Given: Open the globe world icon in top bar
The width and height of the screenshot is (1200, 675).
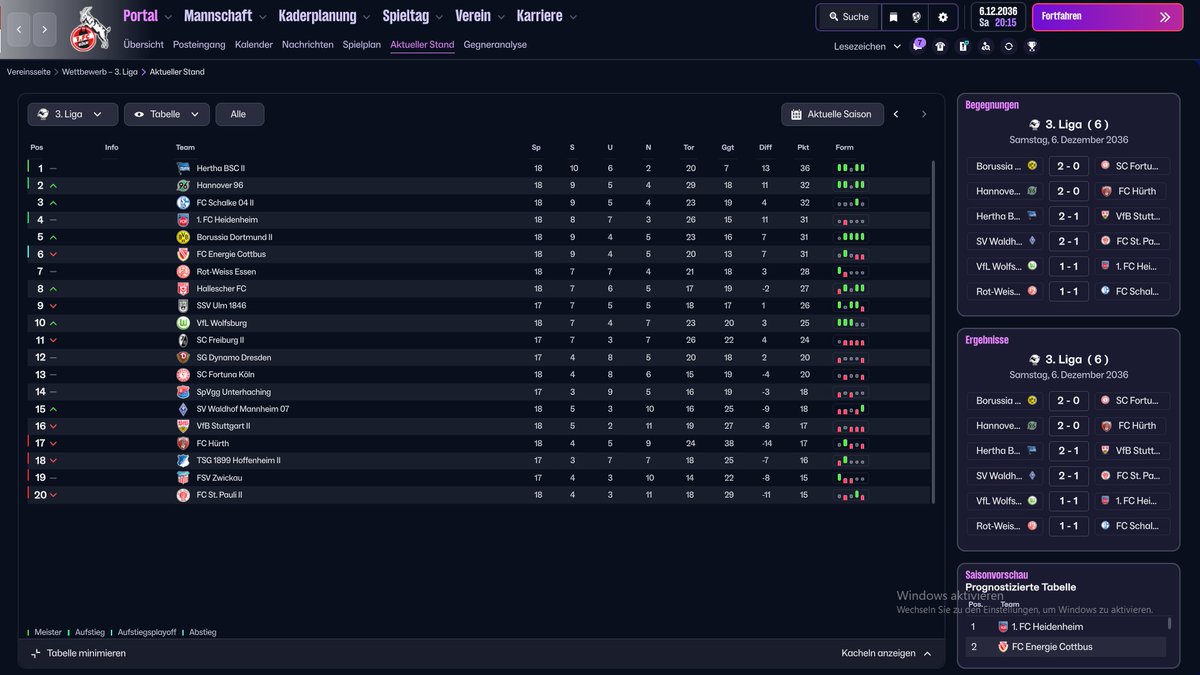Looking at the screenshot, I should point(917,17).
